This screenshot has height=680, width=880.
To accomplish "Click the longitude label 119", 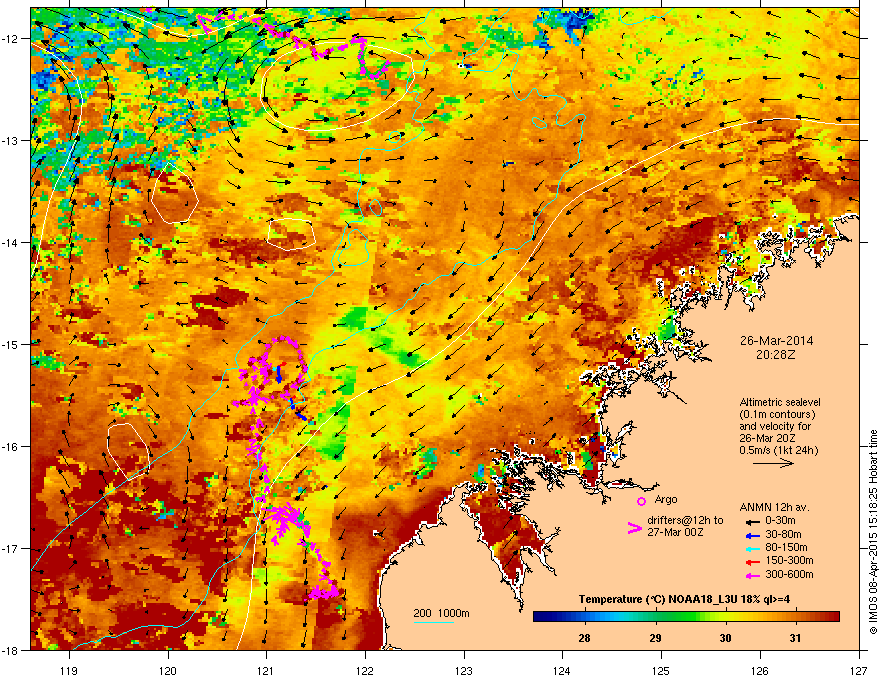I will pos(69,670).
